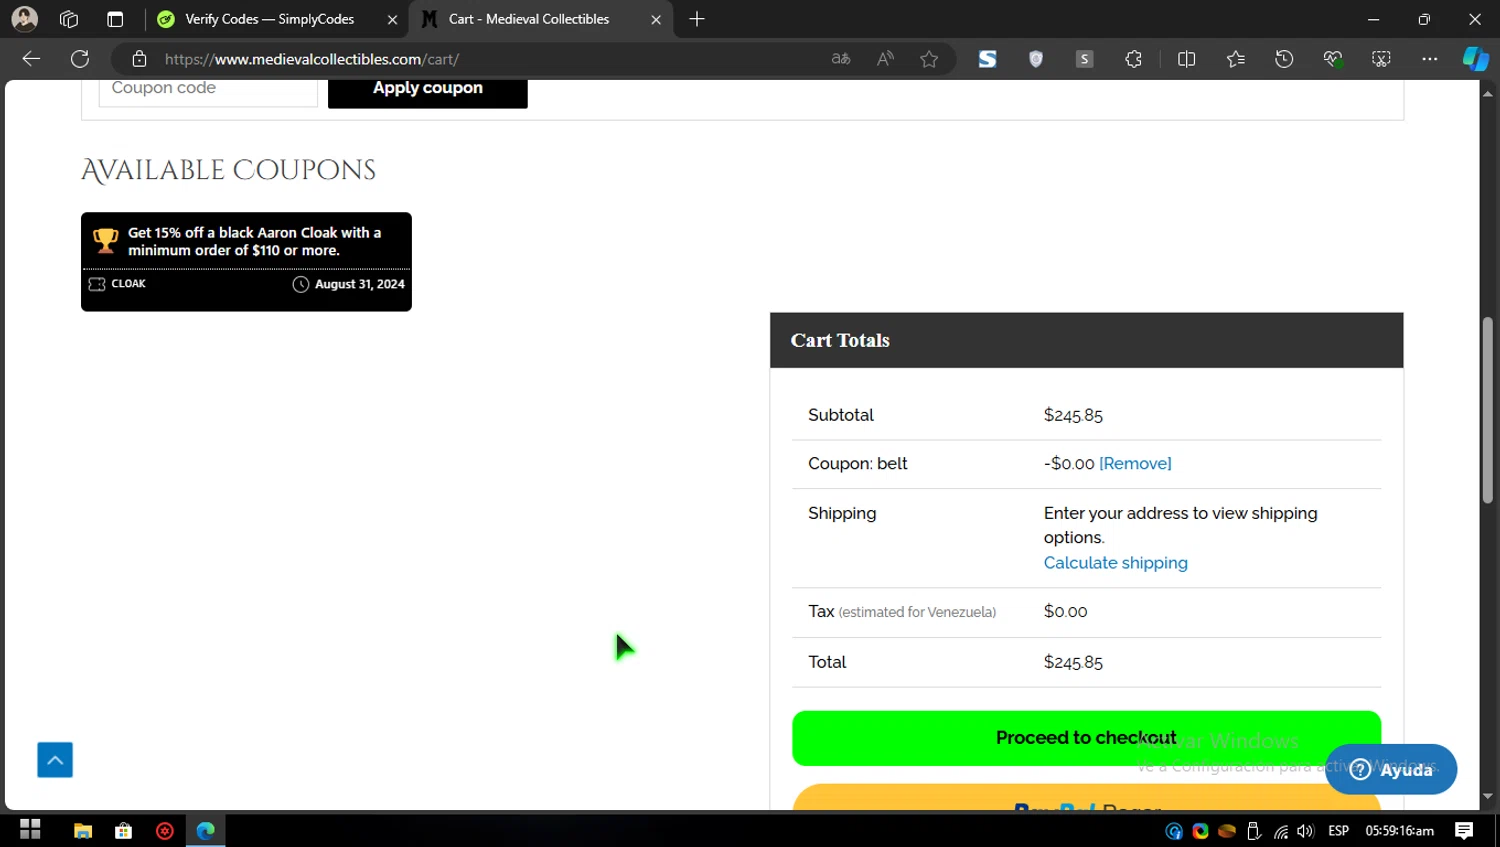Type in the Coupon code field
The height and width of the screenshot is (847, 1500).
[x=208, y=90]
